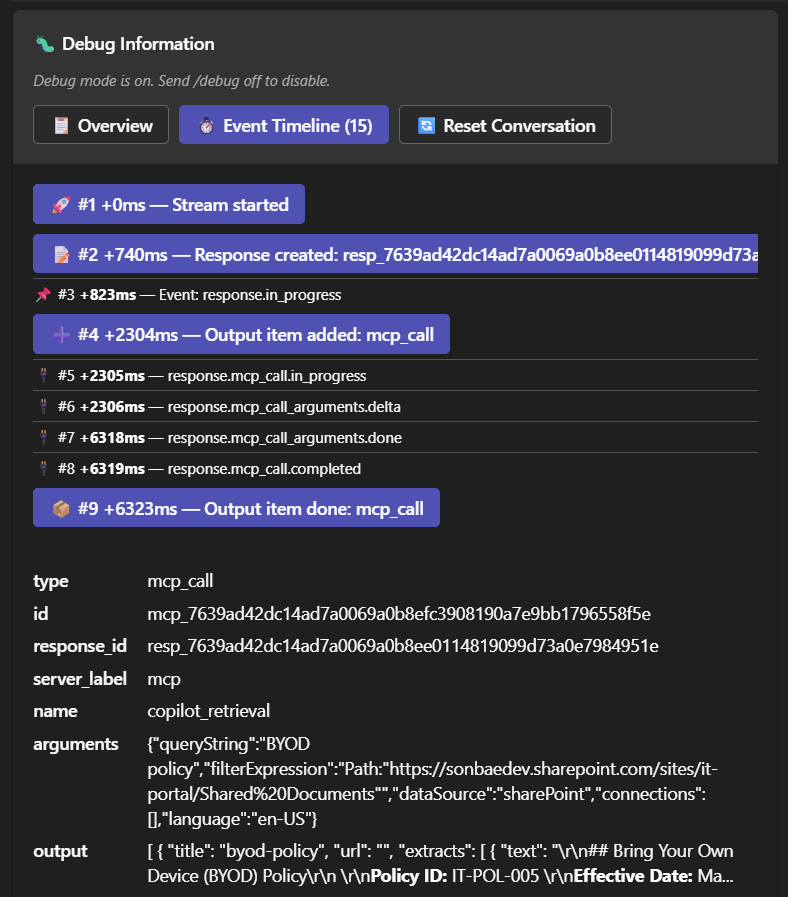Click the stopwatch icon on Event Timeline
The image size is (788, 897).
(204, 126)
